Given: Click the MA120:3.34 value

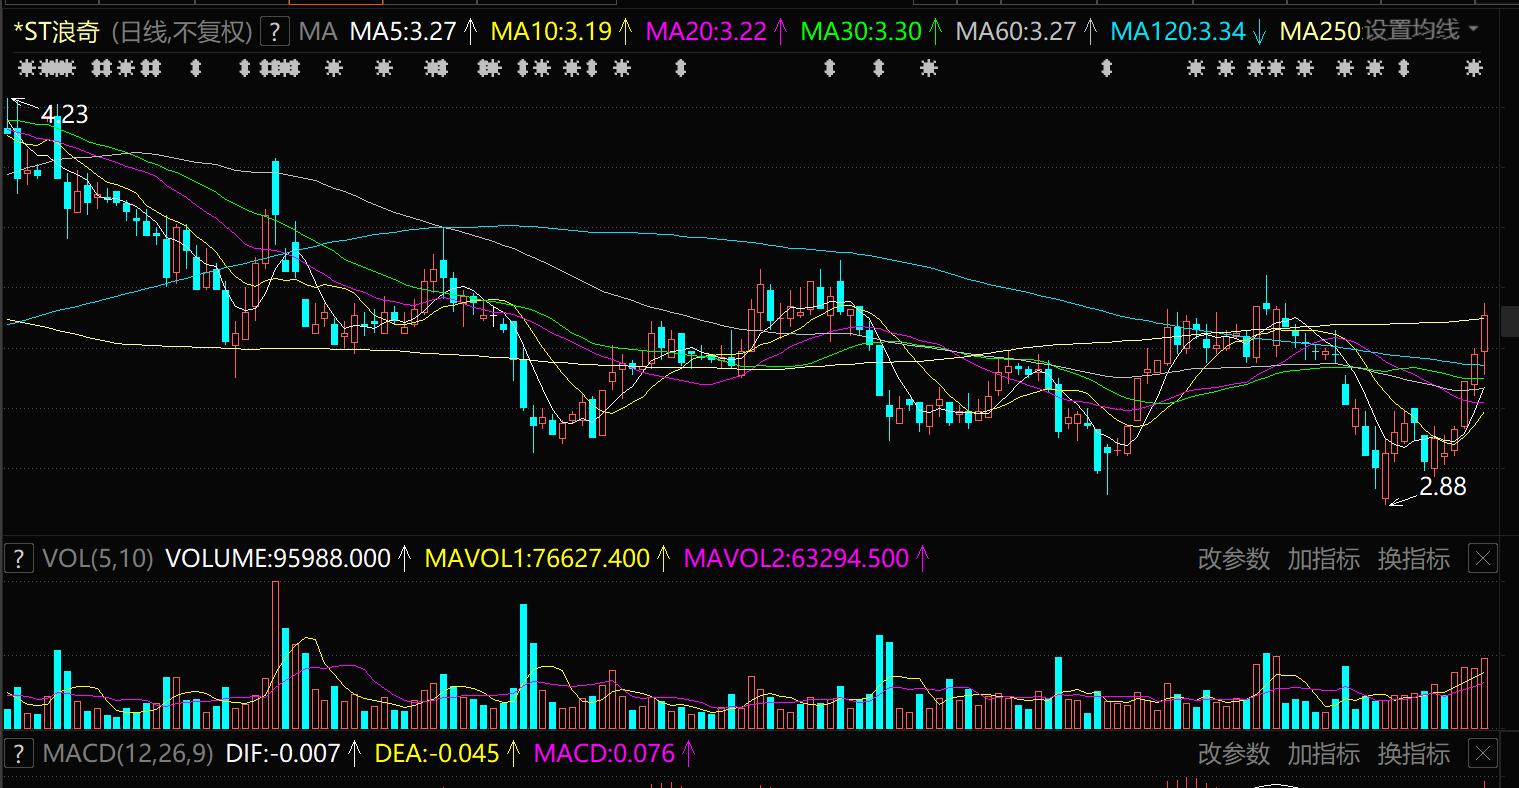Looking at the screenshot, I should coord(1178,32).
